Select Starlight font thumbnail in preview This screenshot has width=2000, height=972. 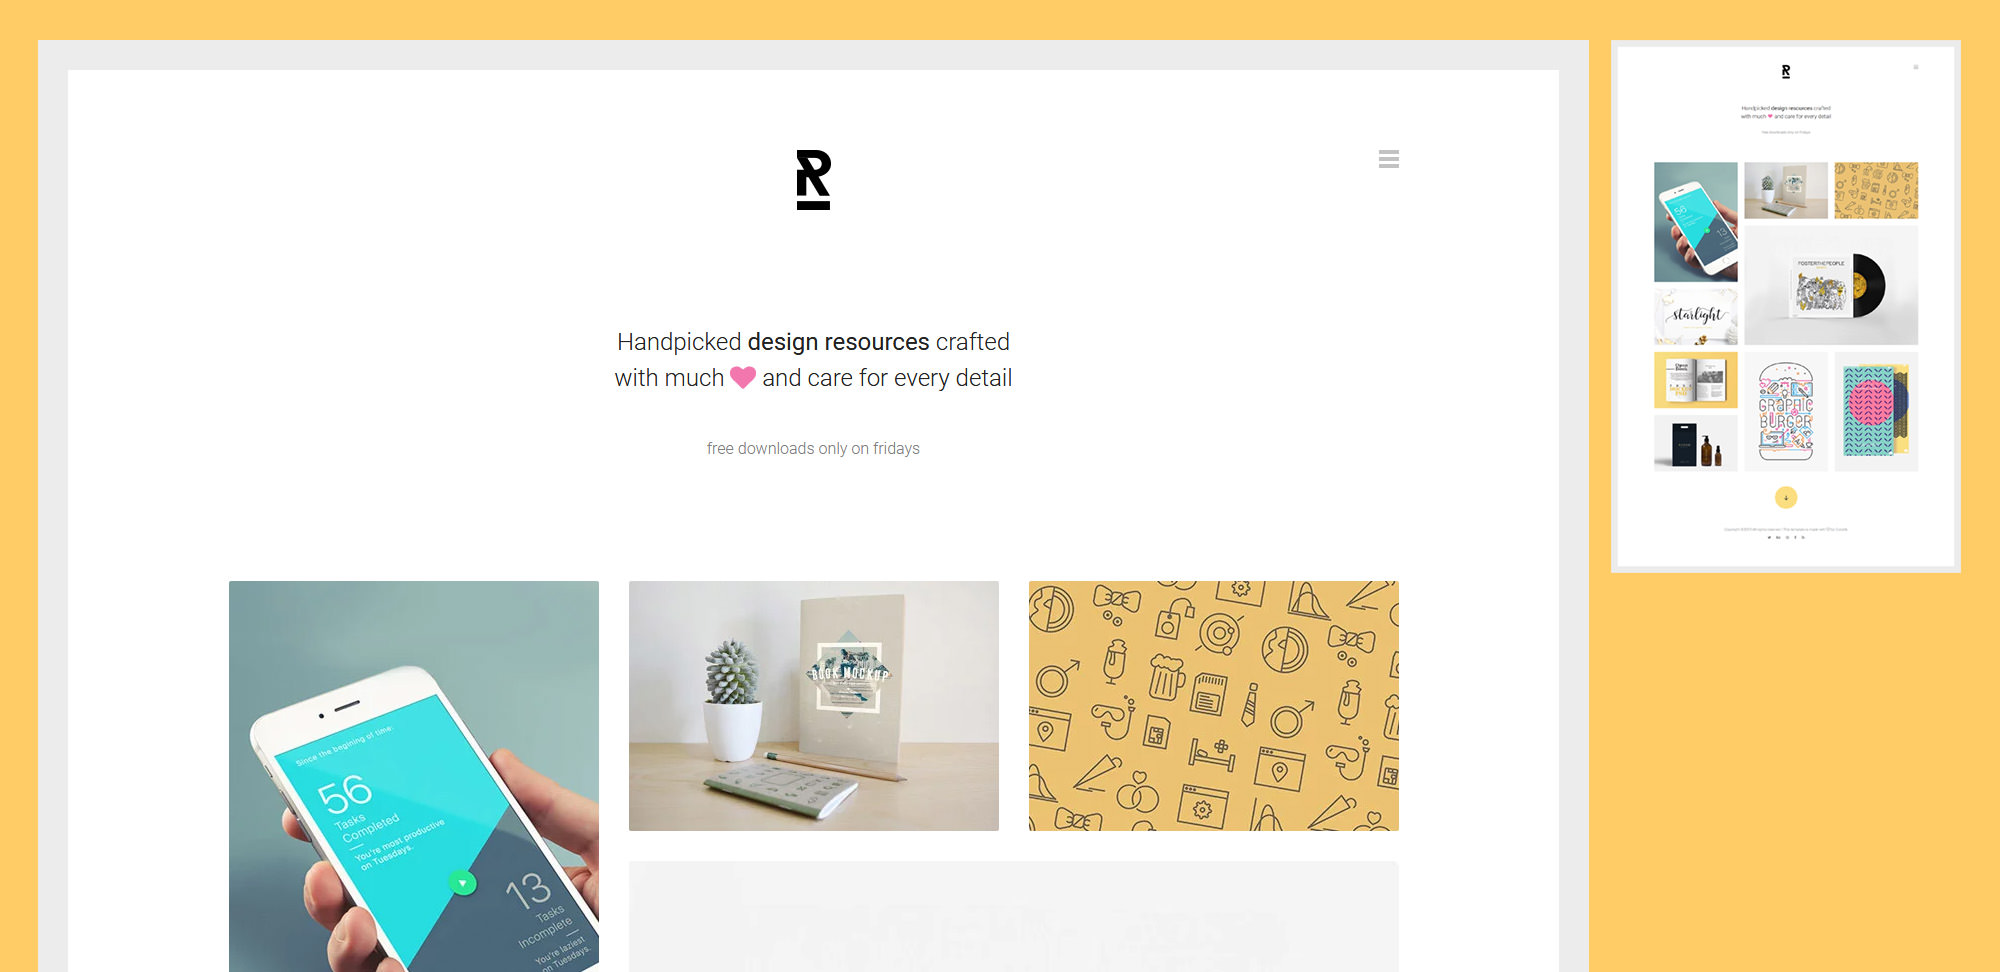click(1696, 317)
